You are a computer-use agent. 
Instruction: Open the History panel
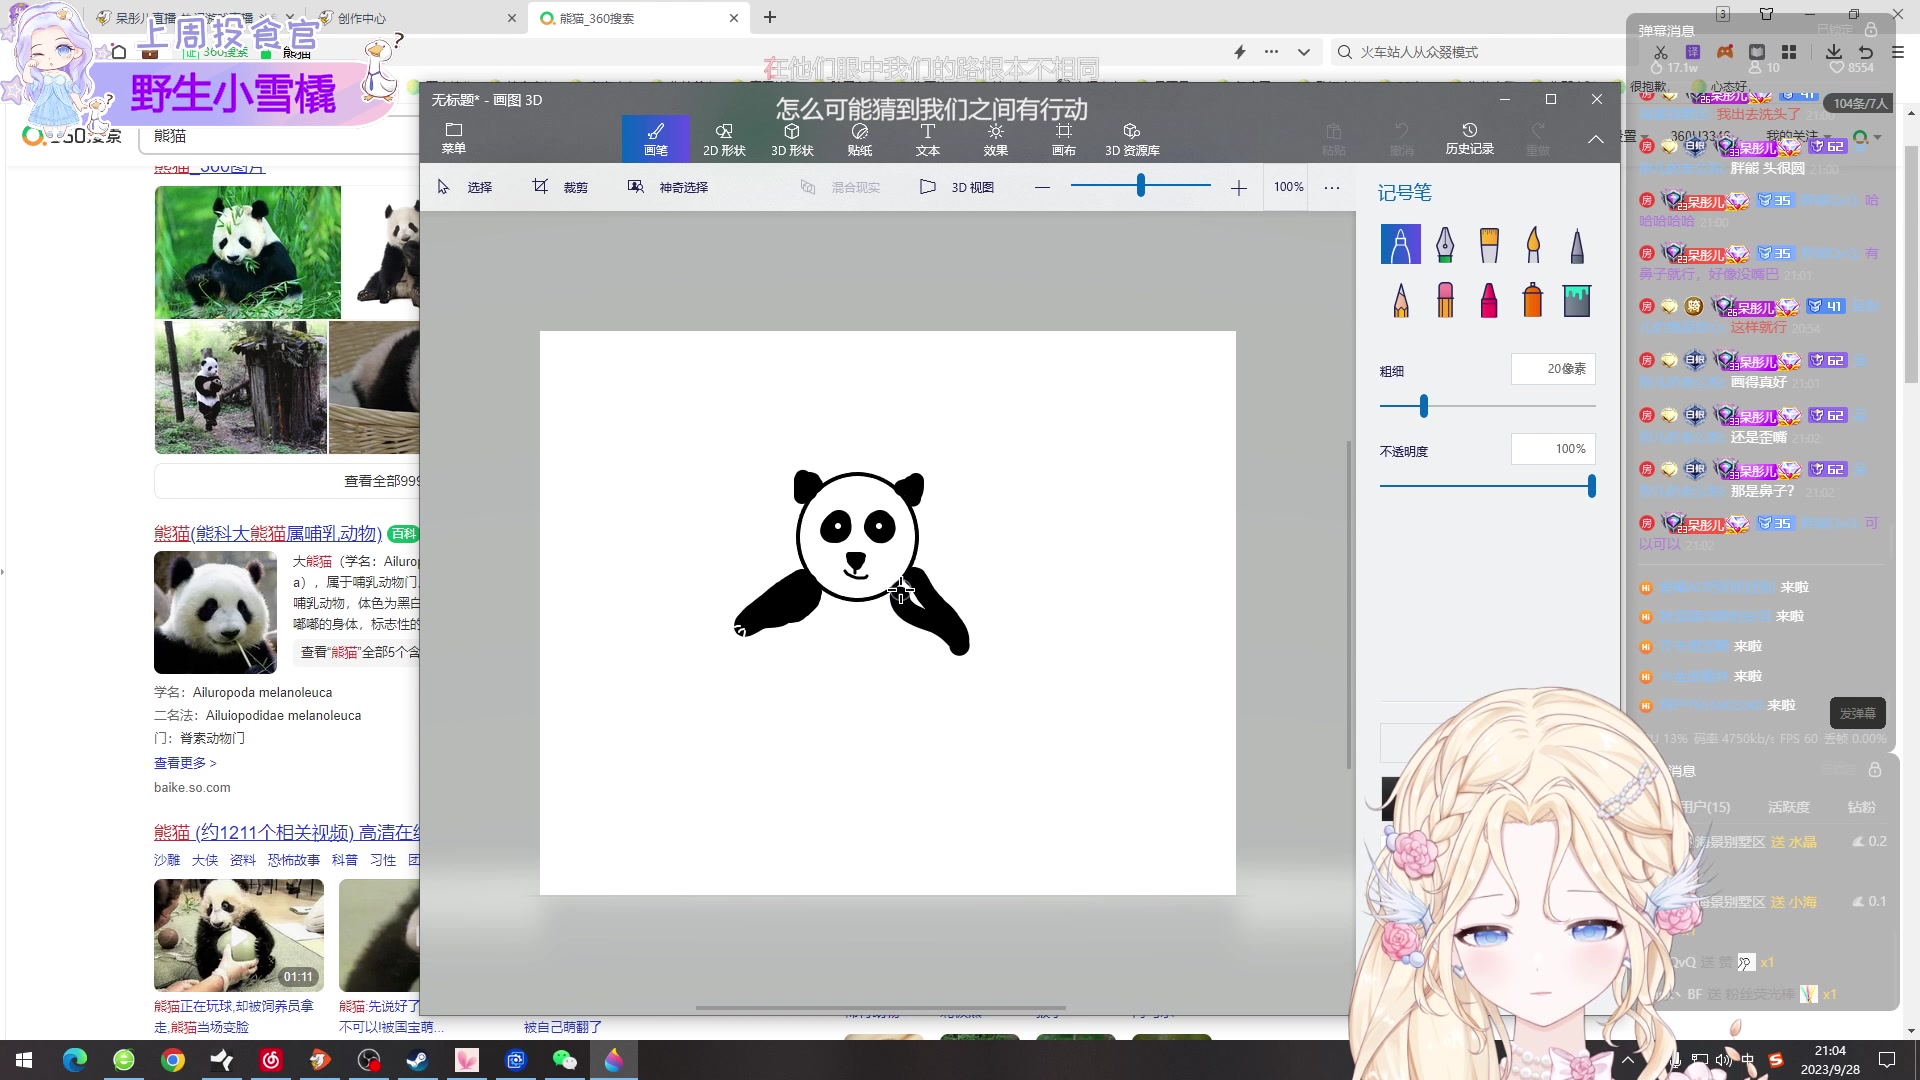click(x=1469, y=138)
